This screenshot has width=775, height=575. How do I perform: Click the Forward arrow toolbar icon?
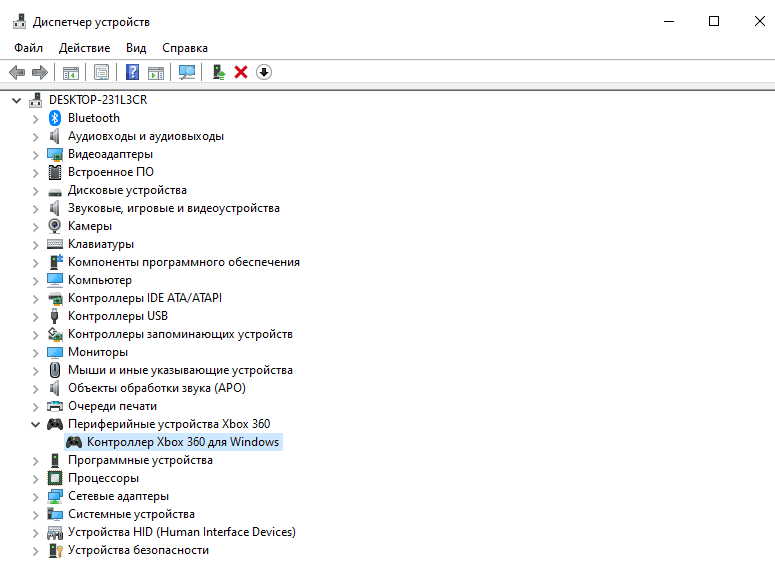[x=40, y=72]
